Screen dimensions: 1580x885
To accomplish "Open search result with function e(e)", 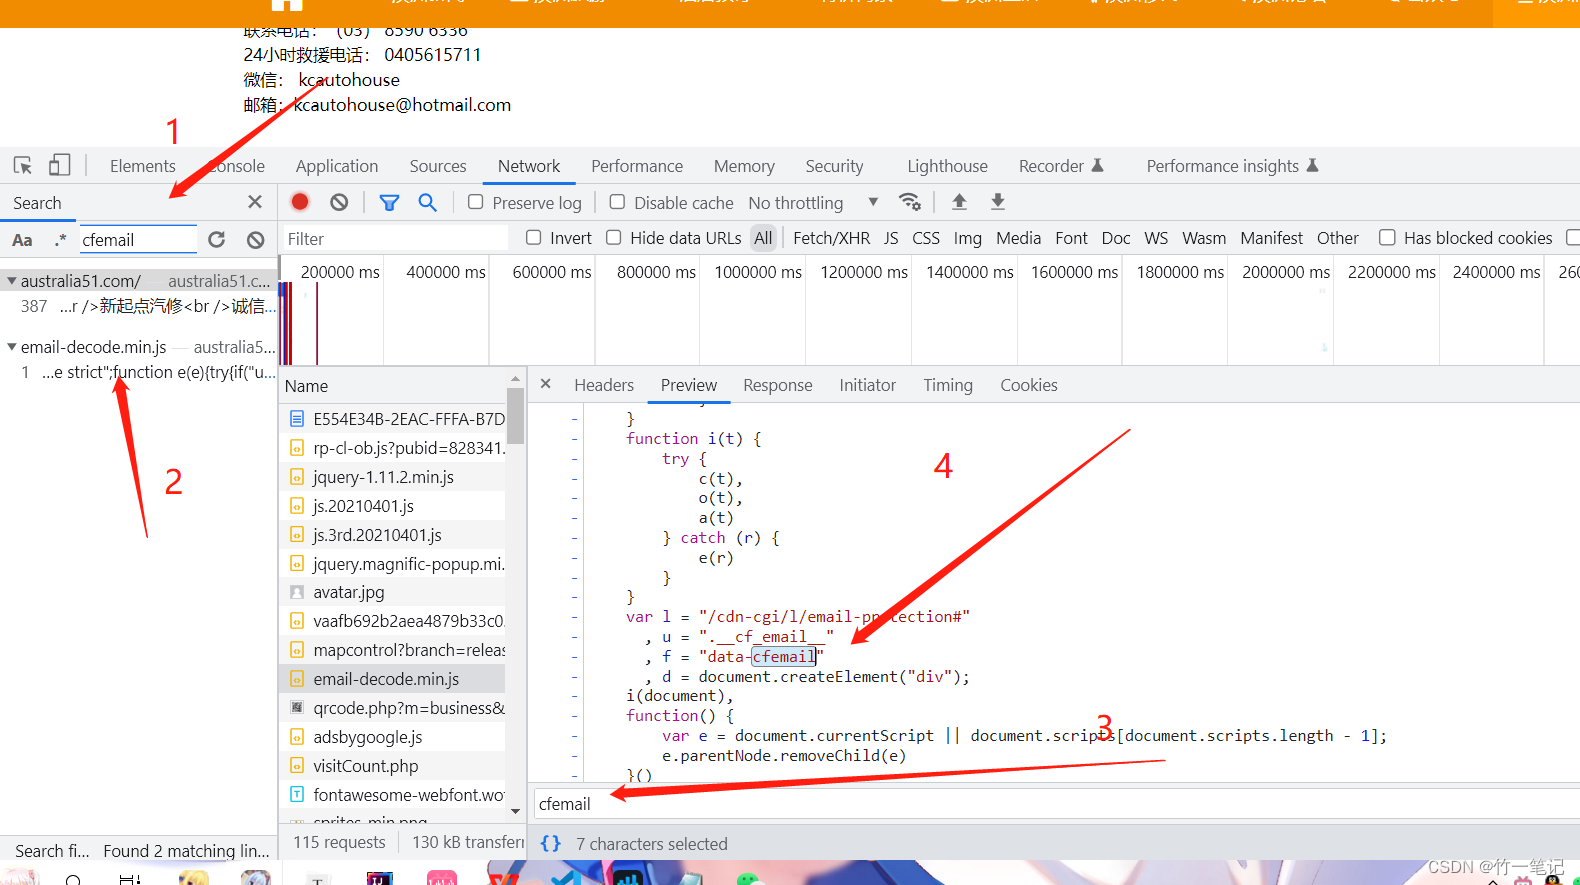I will (x=140, y=372).
